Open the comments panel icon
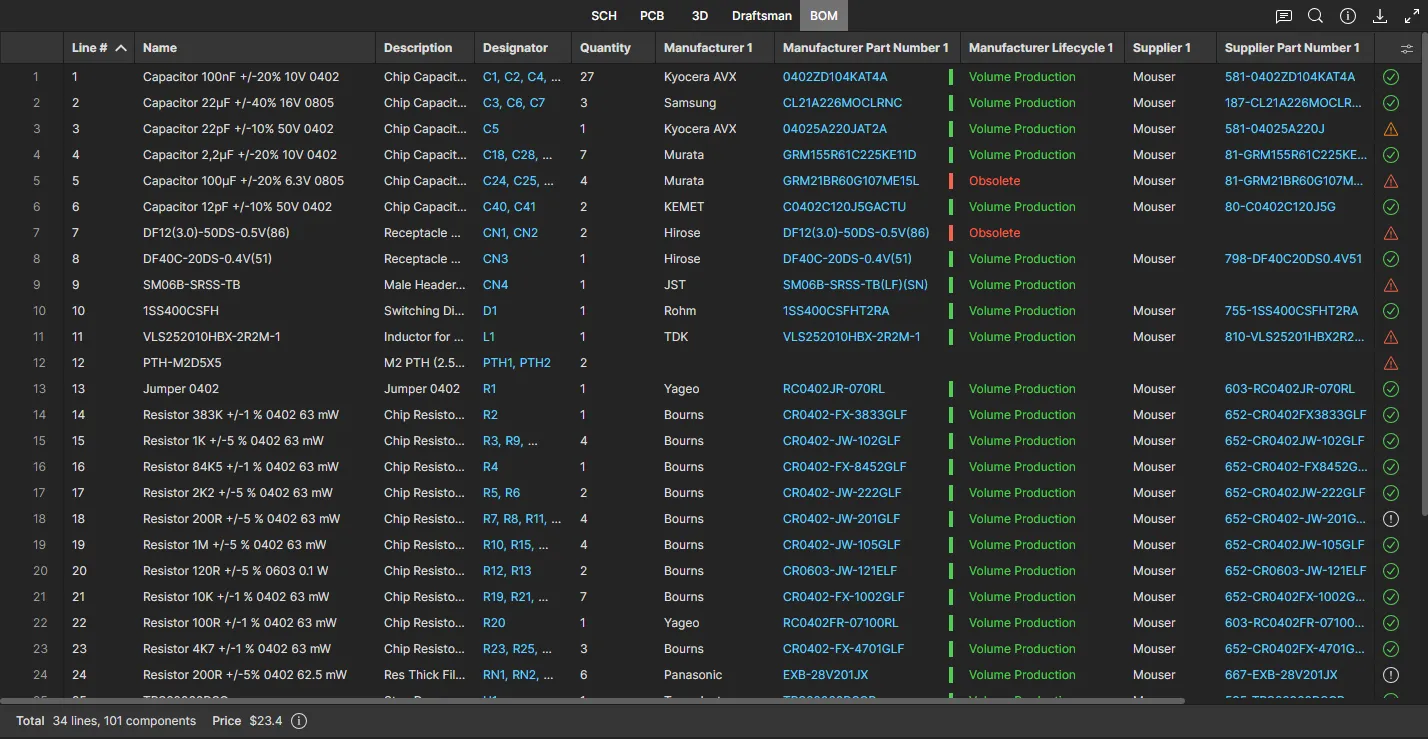Viewport: 1428px width, 739px height. coord(1284,16)
